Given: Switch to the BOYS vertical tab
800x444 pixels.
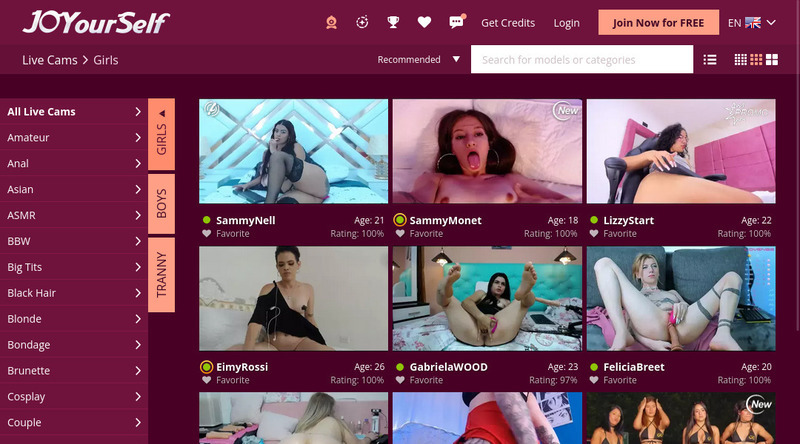Looking at the screenshot, I should point(162,204).
